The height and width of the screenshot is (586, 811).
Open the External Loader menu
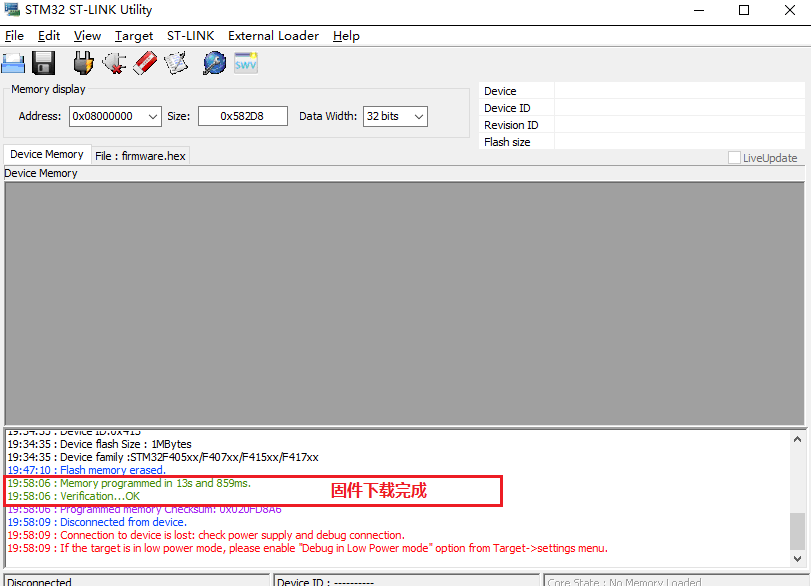(273, 36)
